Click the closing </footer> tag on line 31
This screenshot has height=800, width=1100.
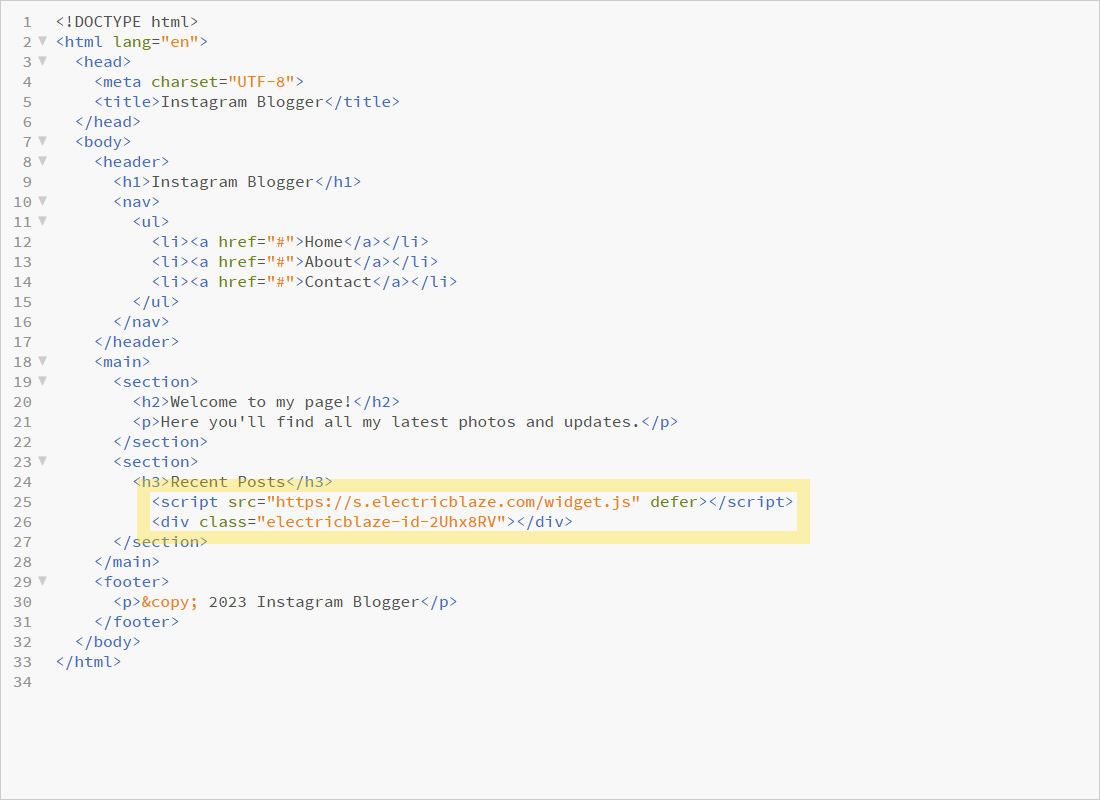(137, 622)
